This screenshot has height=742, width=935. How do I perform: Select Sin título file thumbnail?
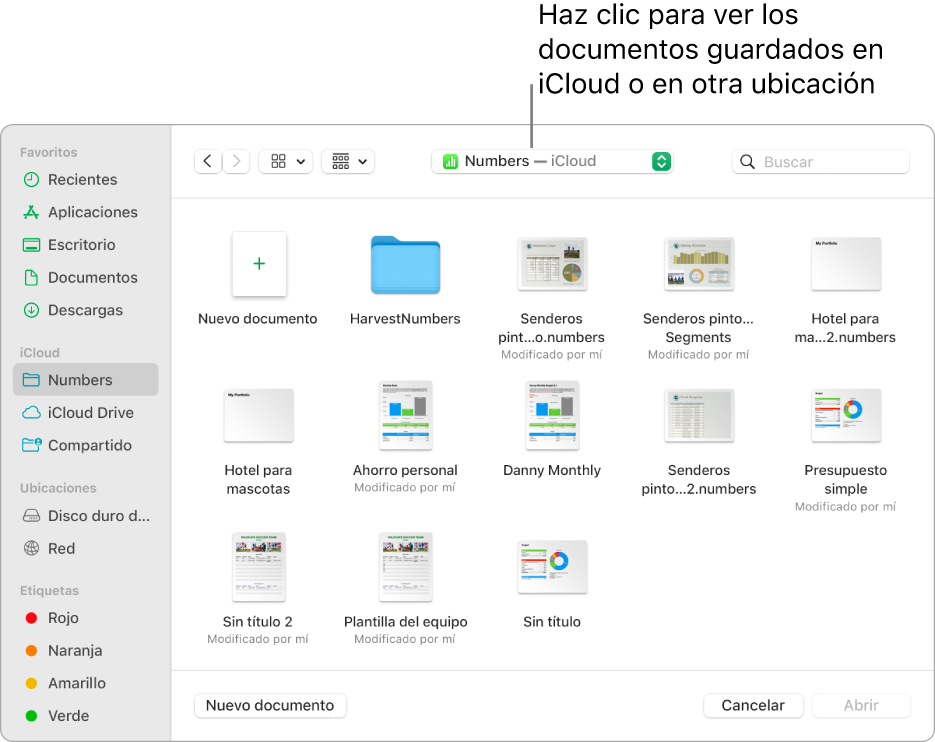[x=552, y=567]
